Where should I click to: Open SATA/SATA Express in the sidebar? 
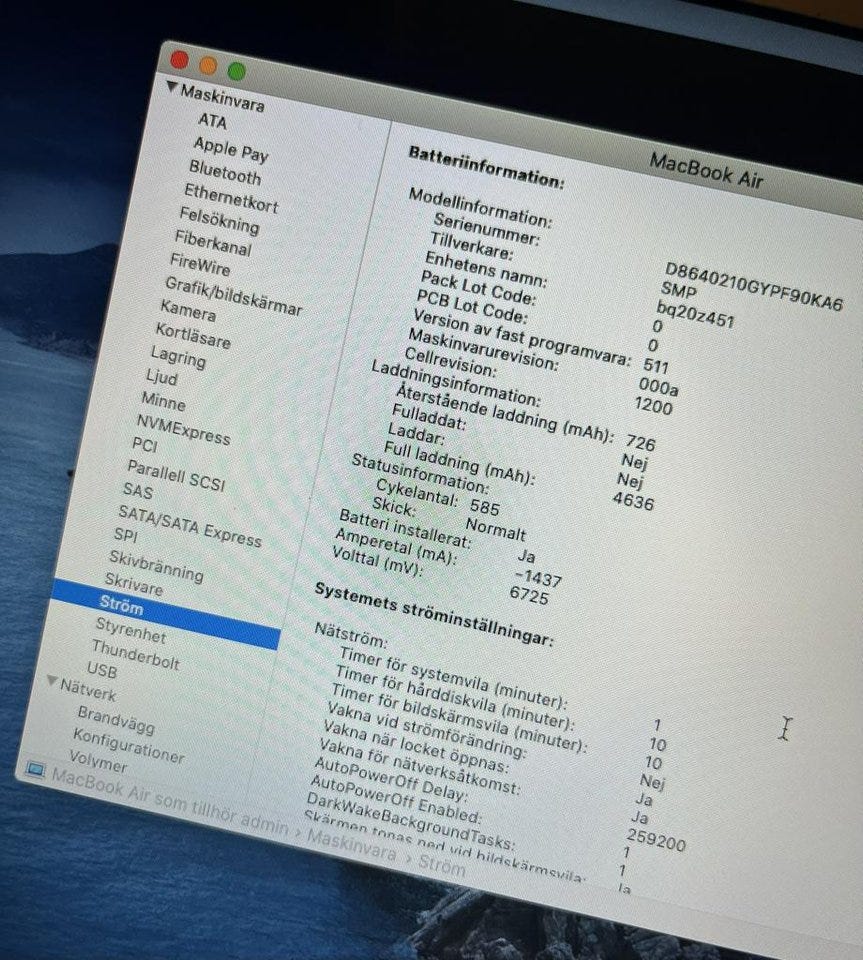[190, 525]
